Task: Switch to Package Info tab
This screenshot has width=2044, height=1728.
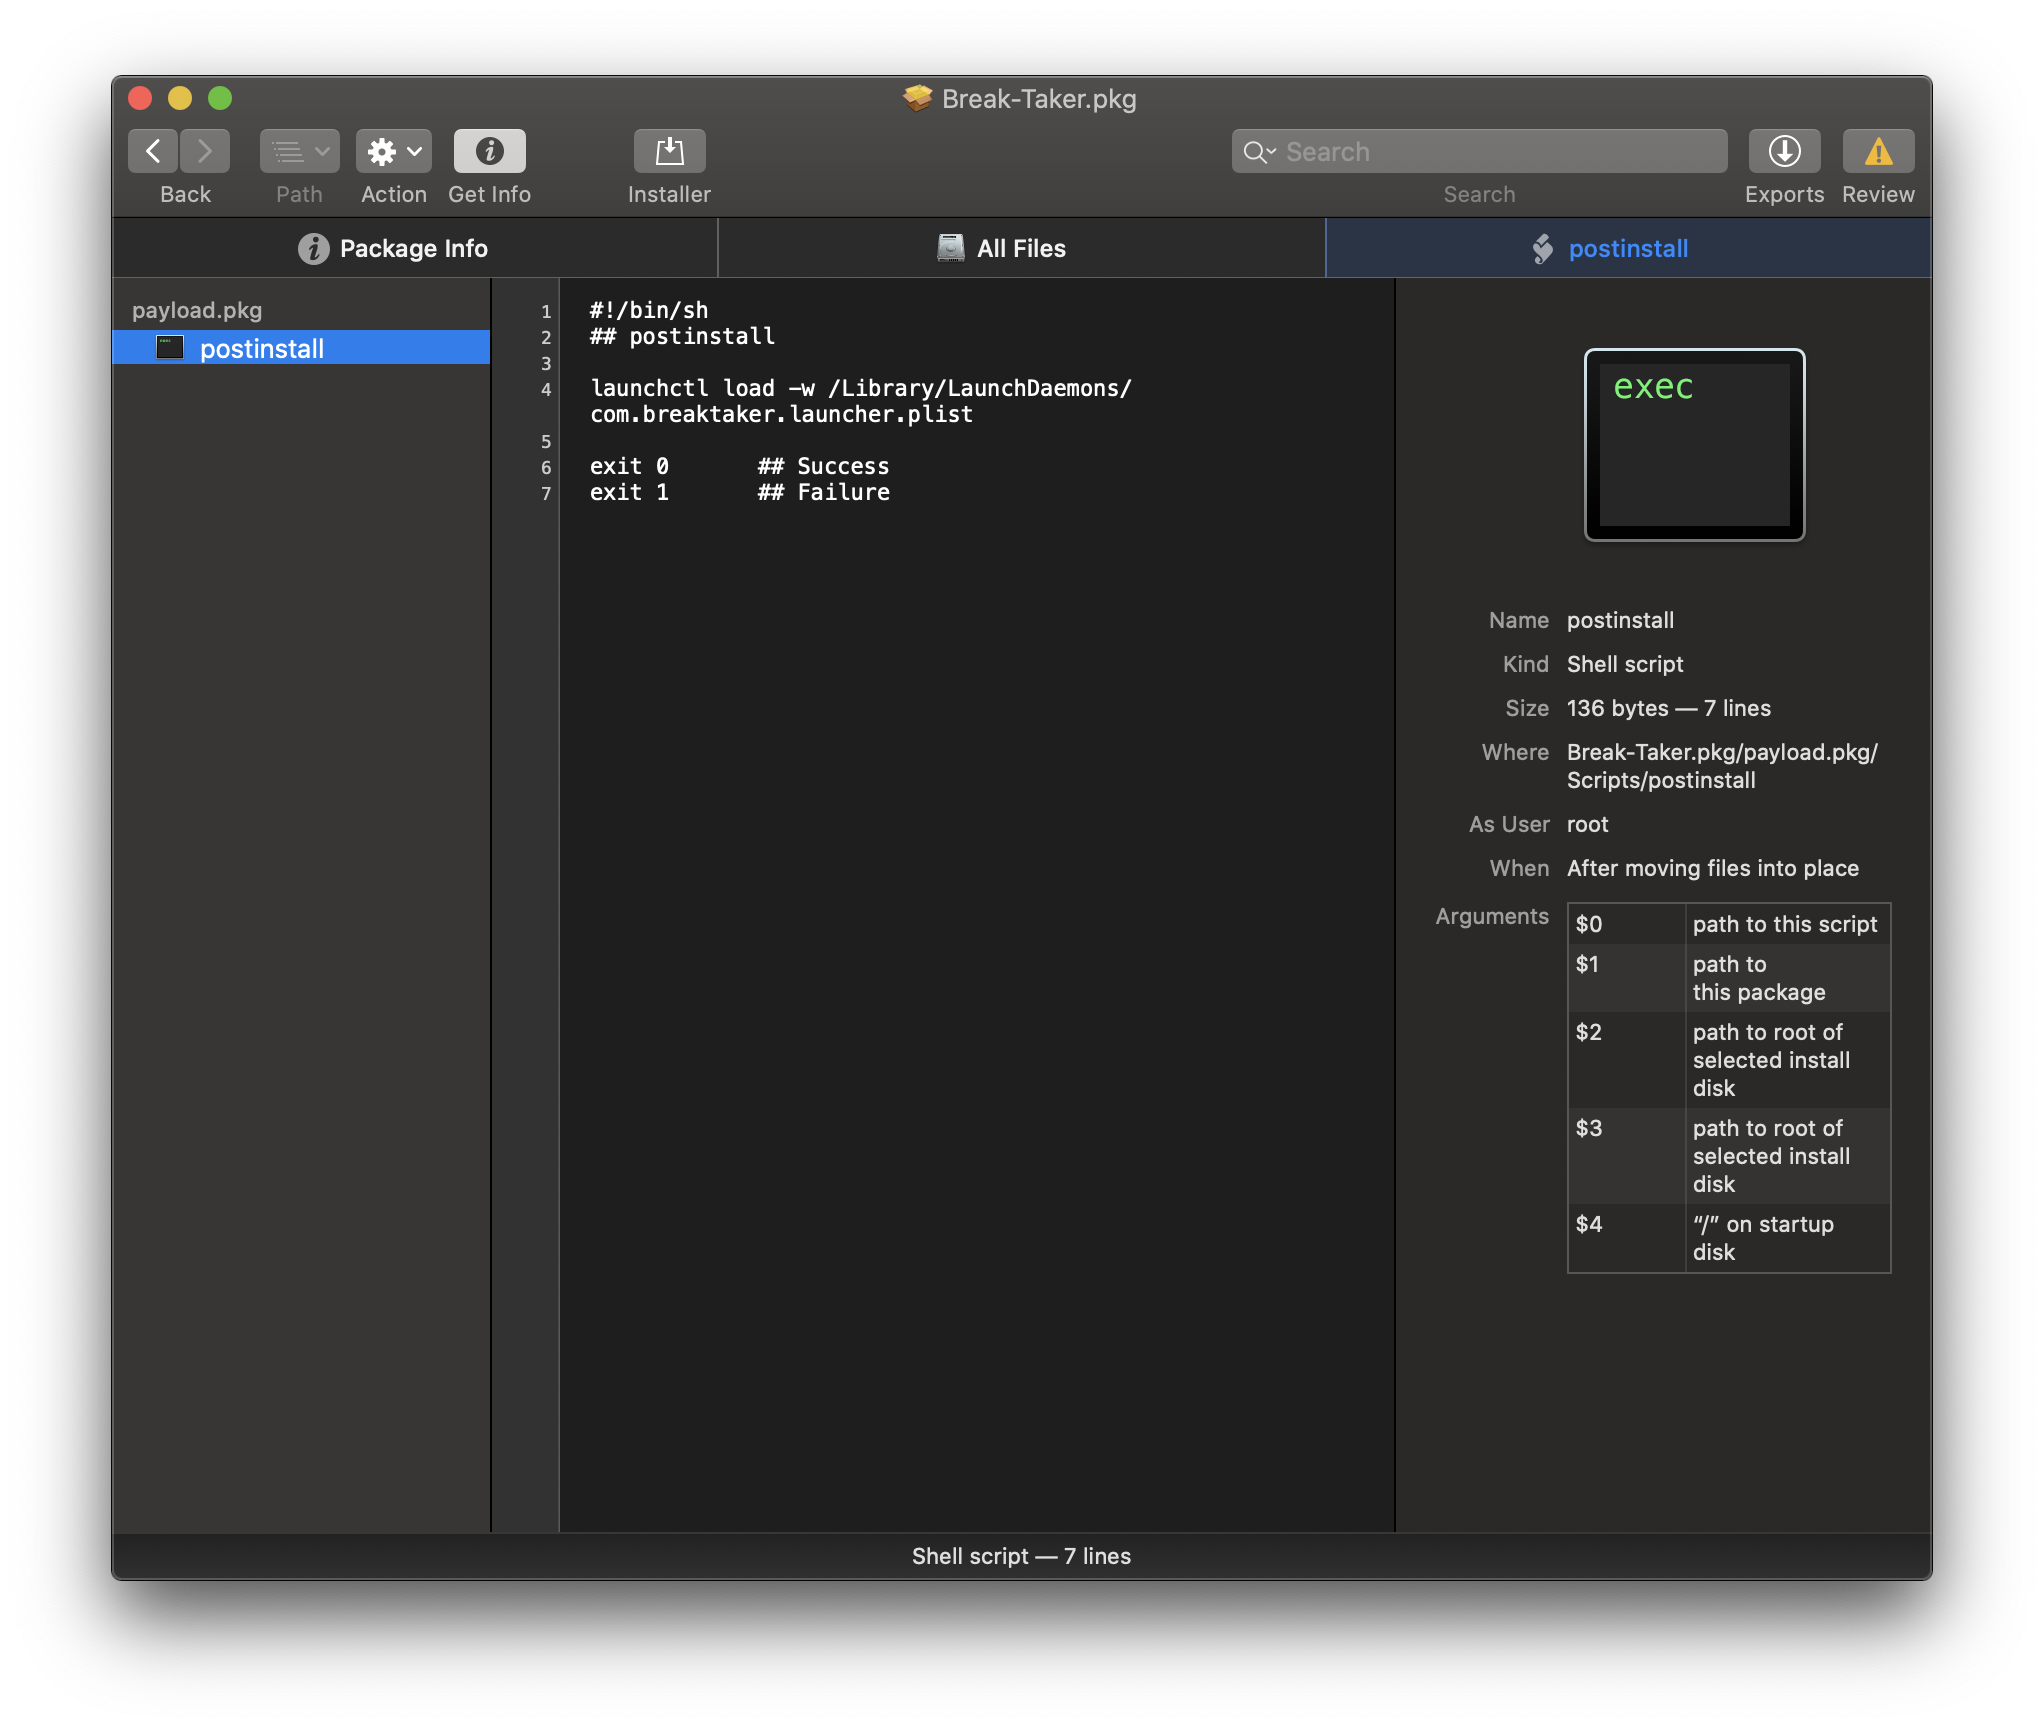Action: click(414, 248)
